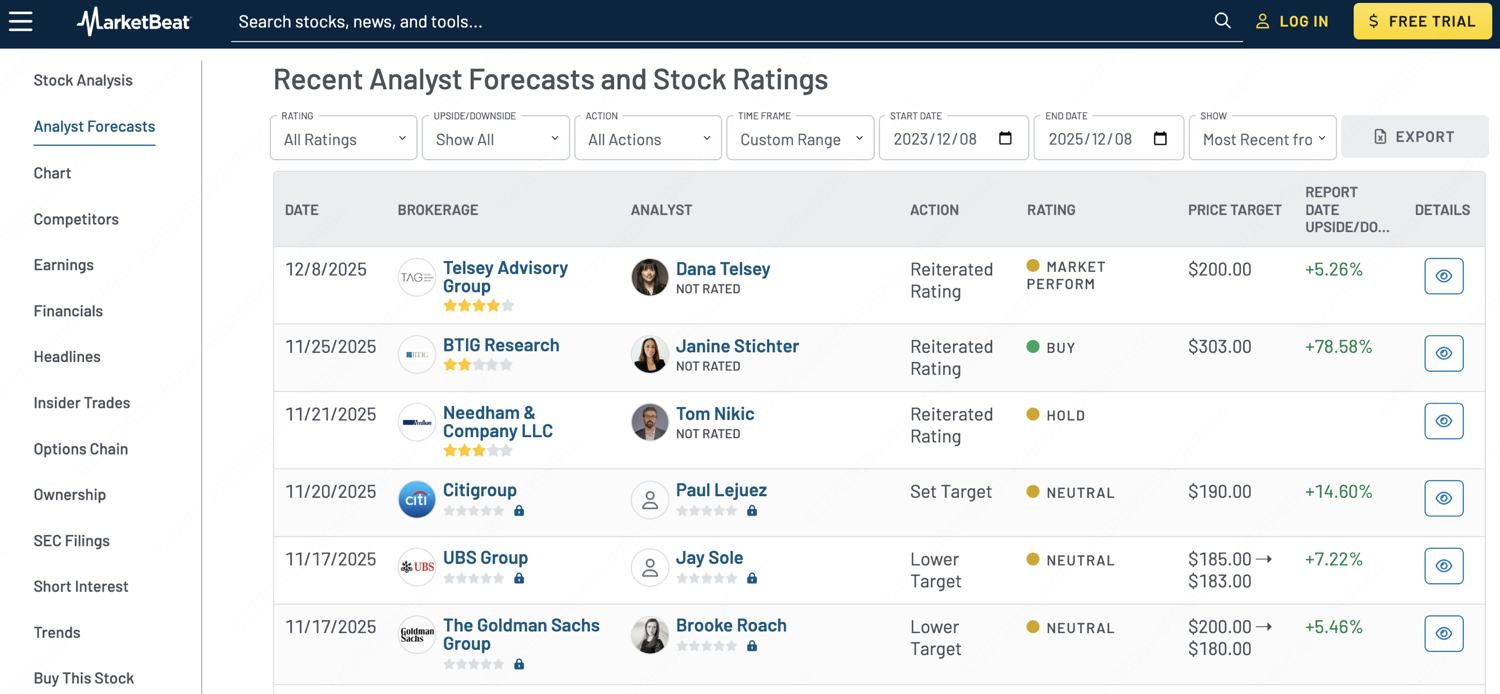Expand the Rating filter dropdown
Viewport: 1500px width, 694px height.
click(x=344, y=139)
